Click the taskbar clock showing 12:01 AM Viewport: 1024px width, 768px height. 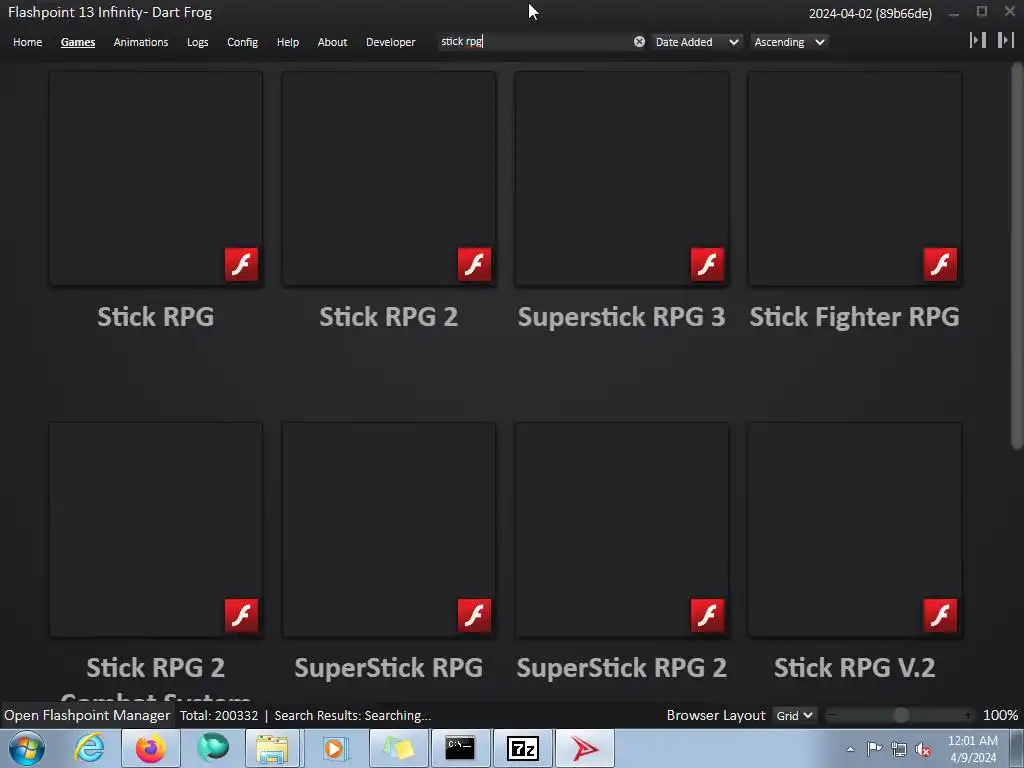tap(972, 749)
